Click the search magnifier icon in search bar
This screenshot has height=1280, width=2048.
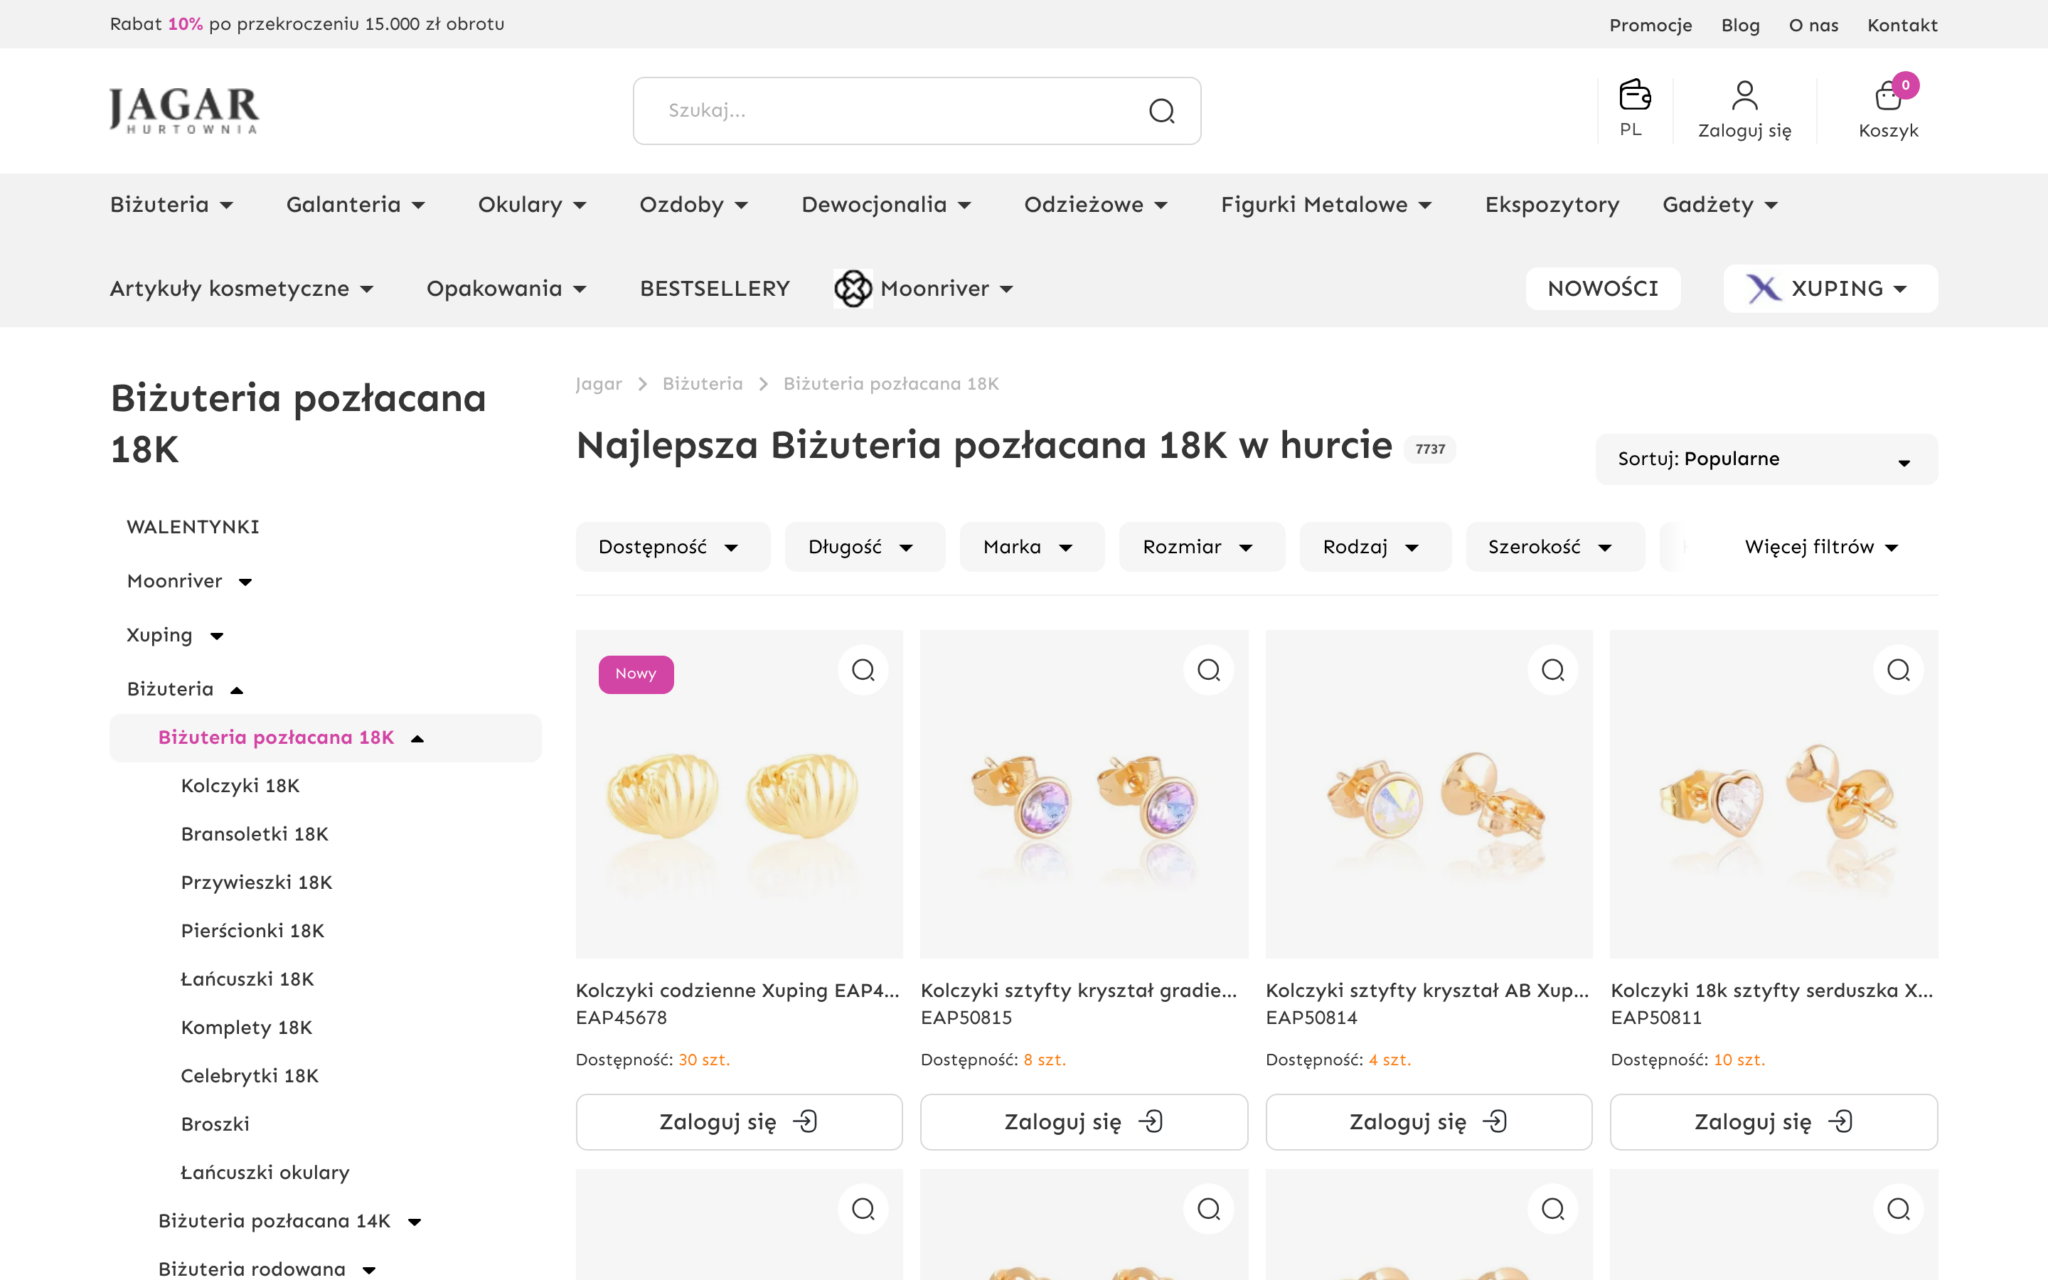point(1161,111)
